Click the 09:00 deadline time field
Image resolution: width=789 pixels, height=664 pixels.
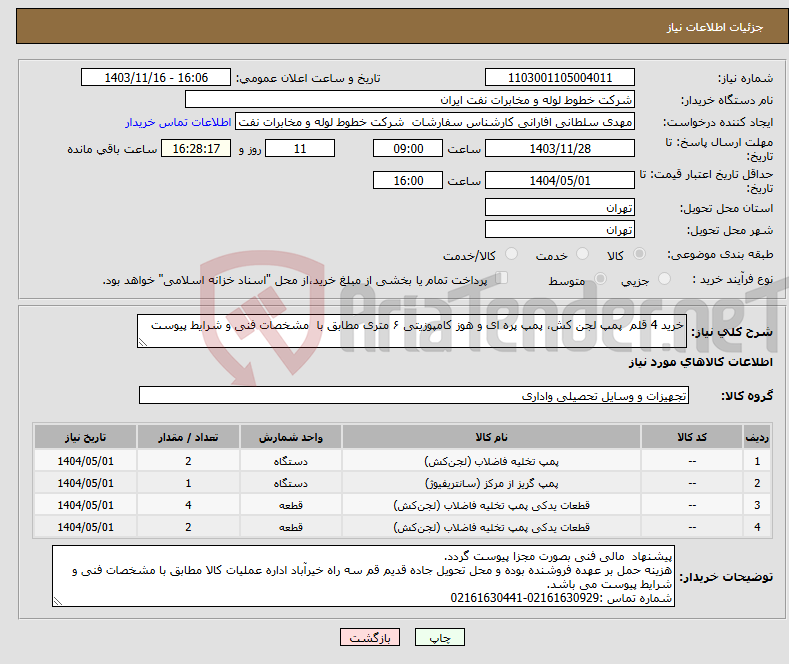408,148
